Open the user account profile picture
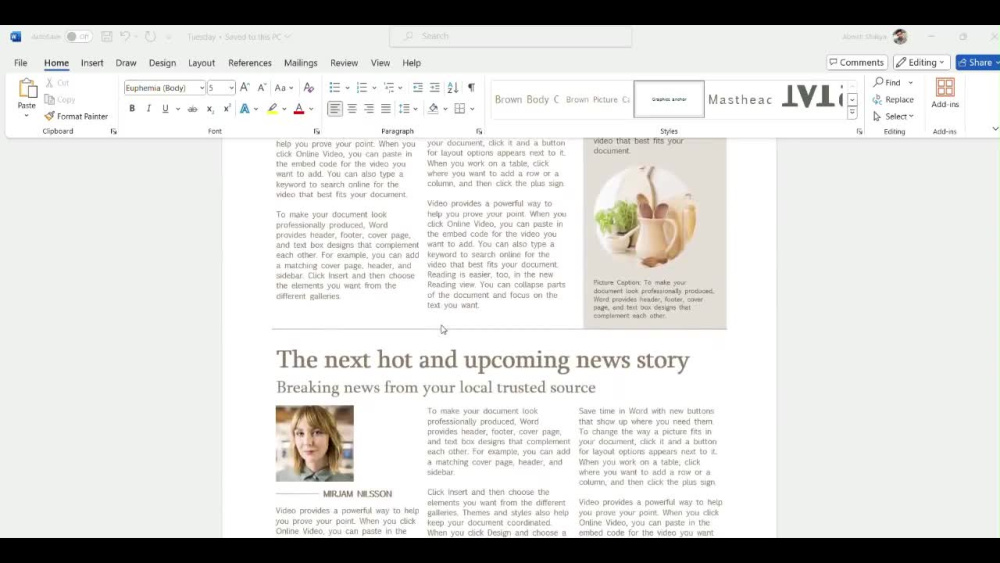The height and width of the screenshot is (563, 1000). click(900, 36)
